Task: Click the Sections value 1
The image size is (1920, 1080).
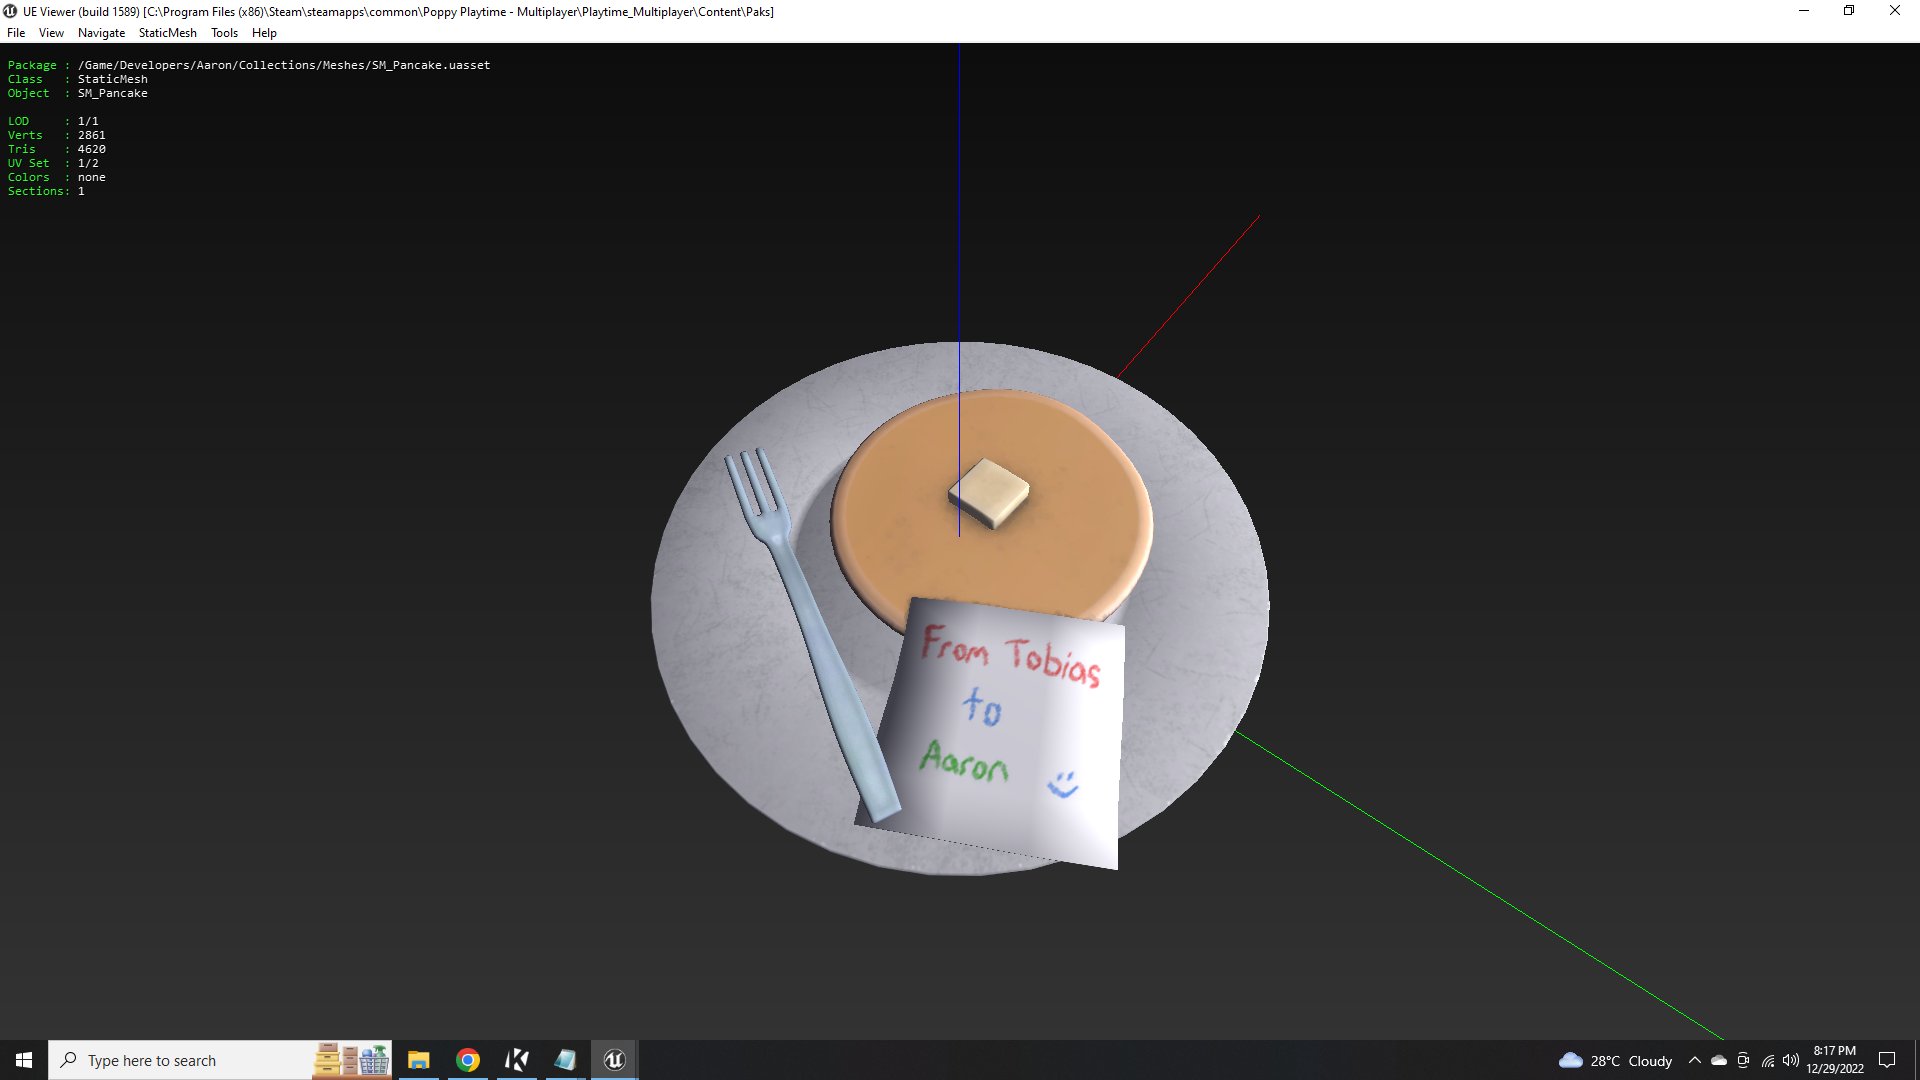Action: click(81, 191)
